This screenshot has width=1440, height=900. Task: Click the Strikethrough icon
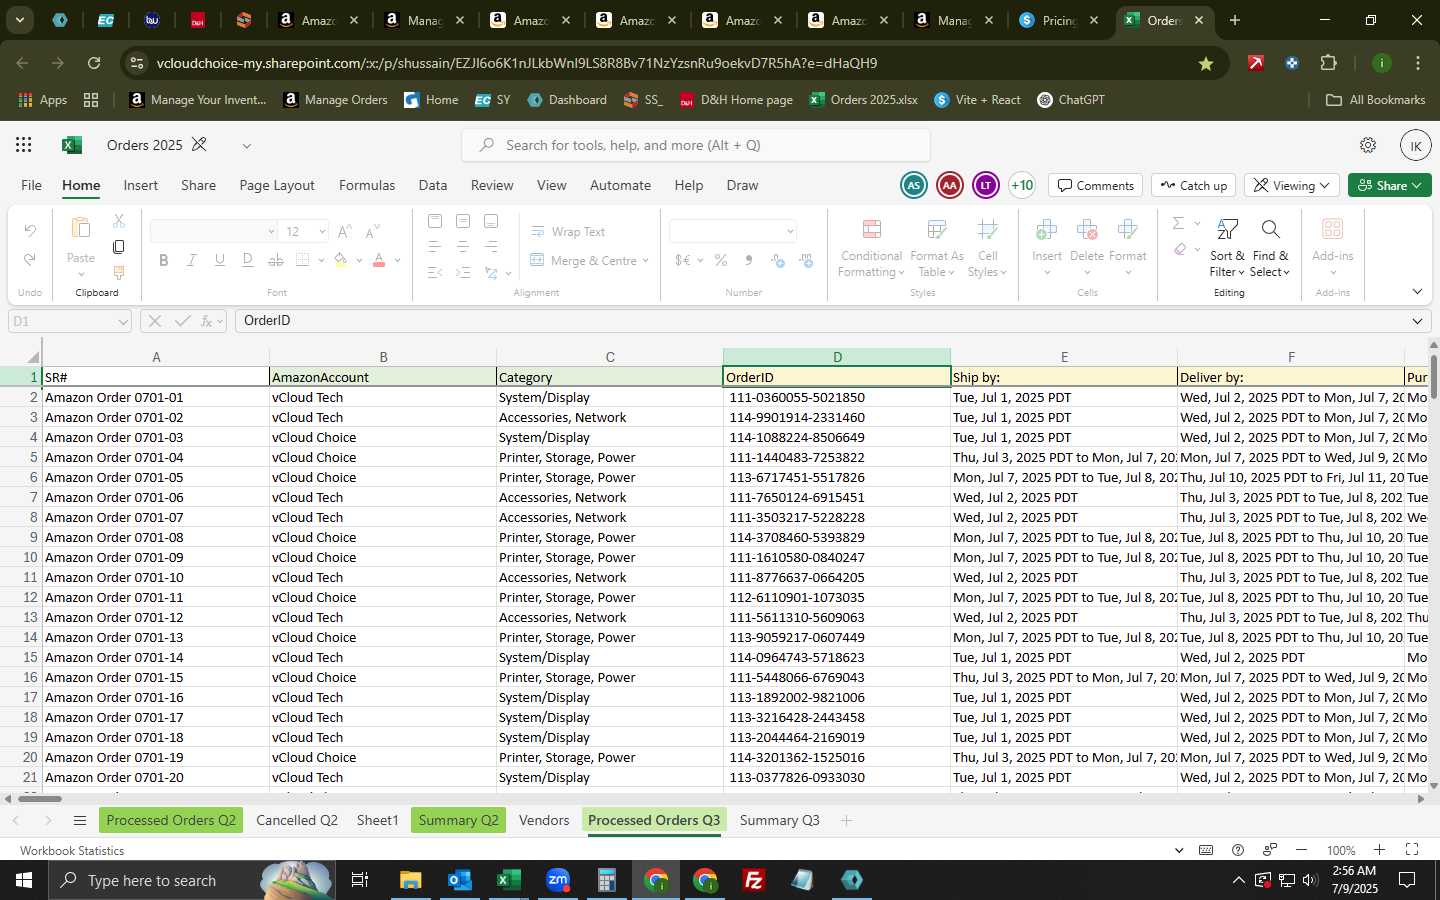point(276,260)
